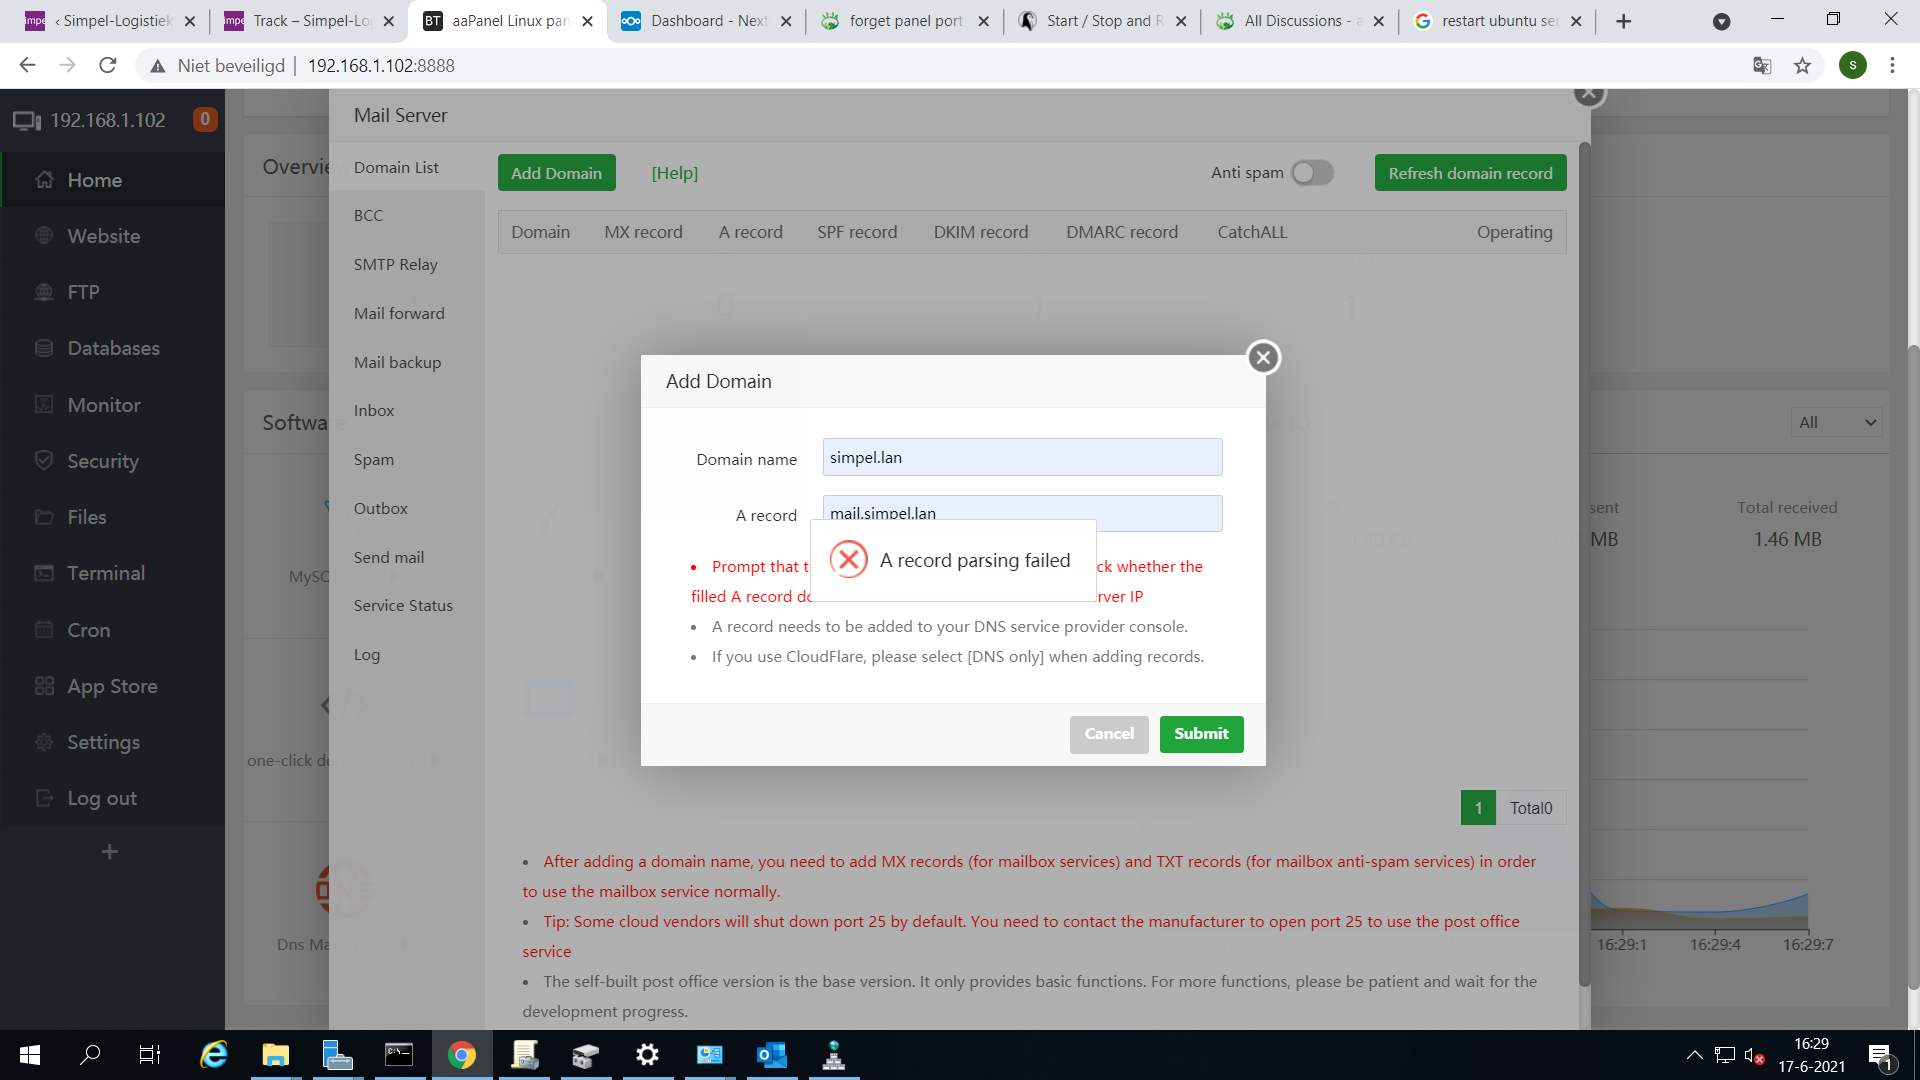1920x1080 pixels.
Task: Expand the All filter dropdown
Action: tap(1836, 422)
